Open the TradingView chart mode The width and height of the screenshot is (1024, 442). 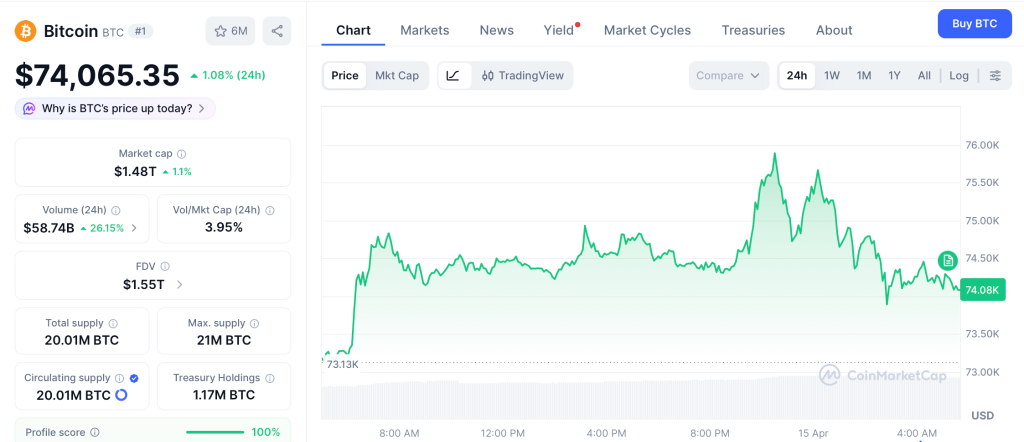click(523, 76)
